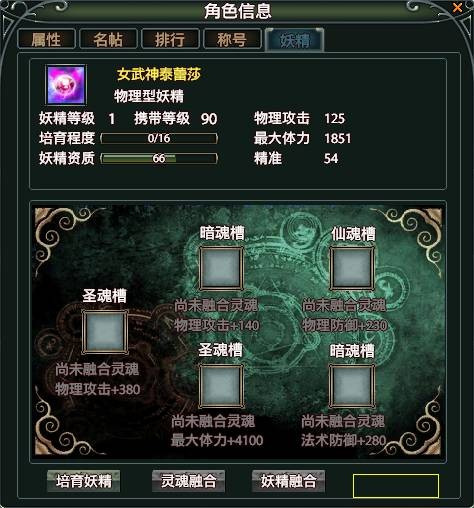Click the 女武神泰蕾莎 fairy portrait icon
The height and width of the screenshot is (508, 474).
pyautogui.click(x=66, y=85)
